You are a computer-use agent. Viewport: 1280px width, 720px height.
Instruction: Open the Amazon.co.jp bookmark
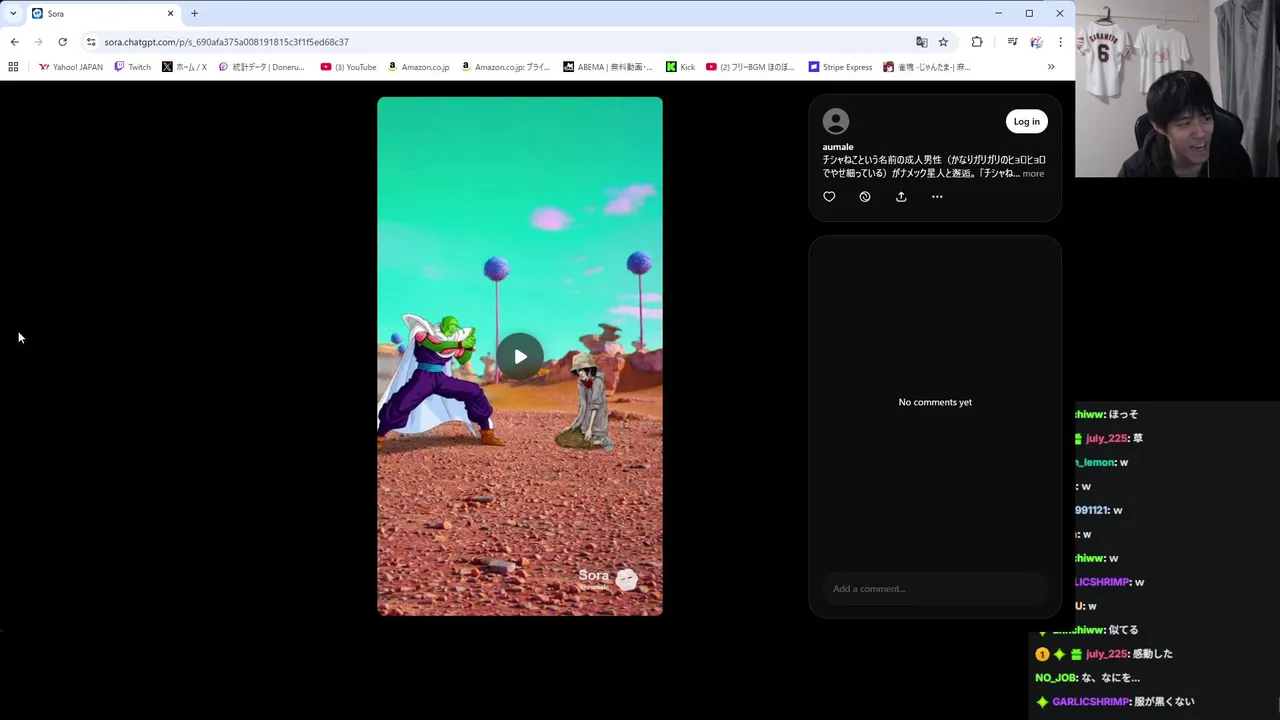pyautogui.click(x=418, y=67)
